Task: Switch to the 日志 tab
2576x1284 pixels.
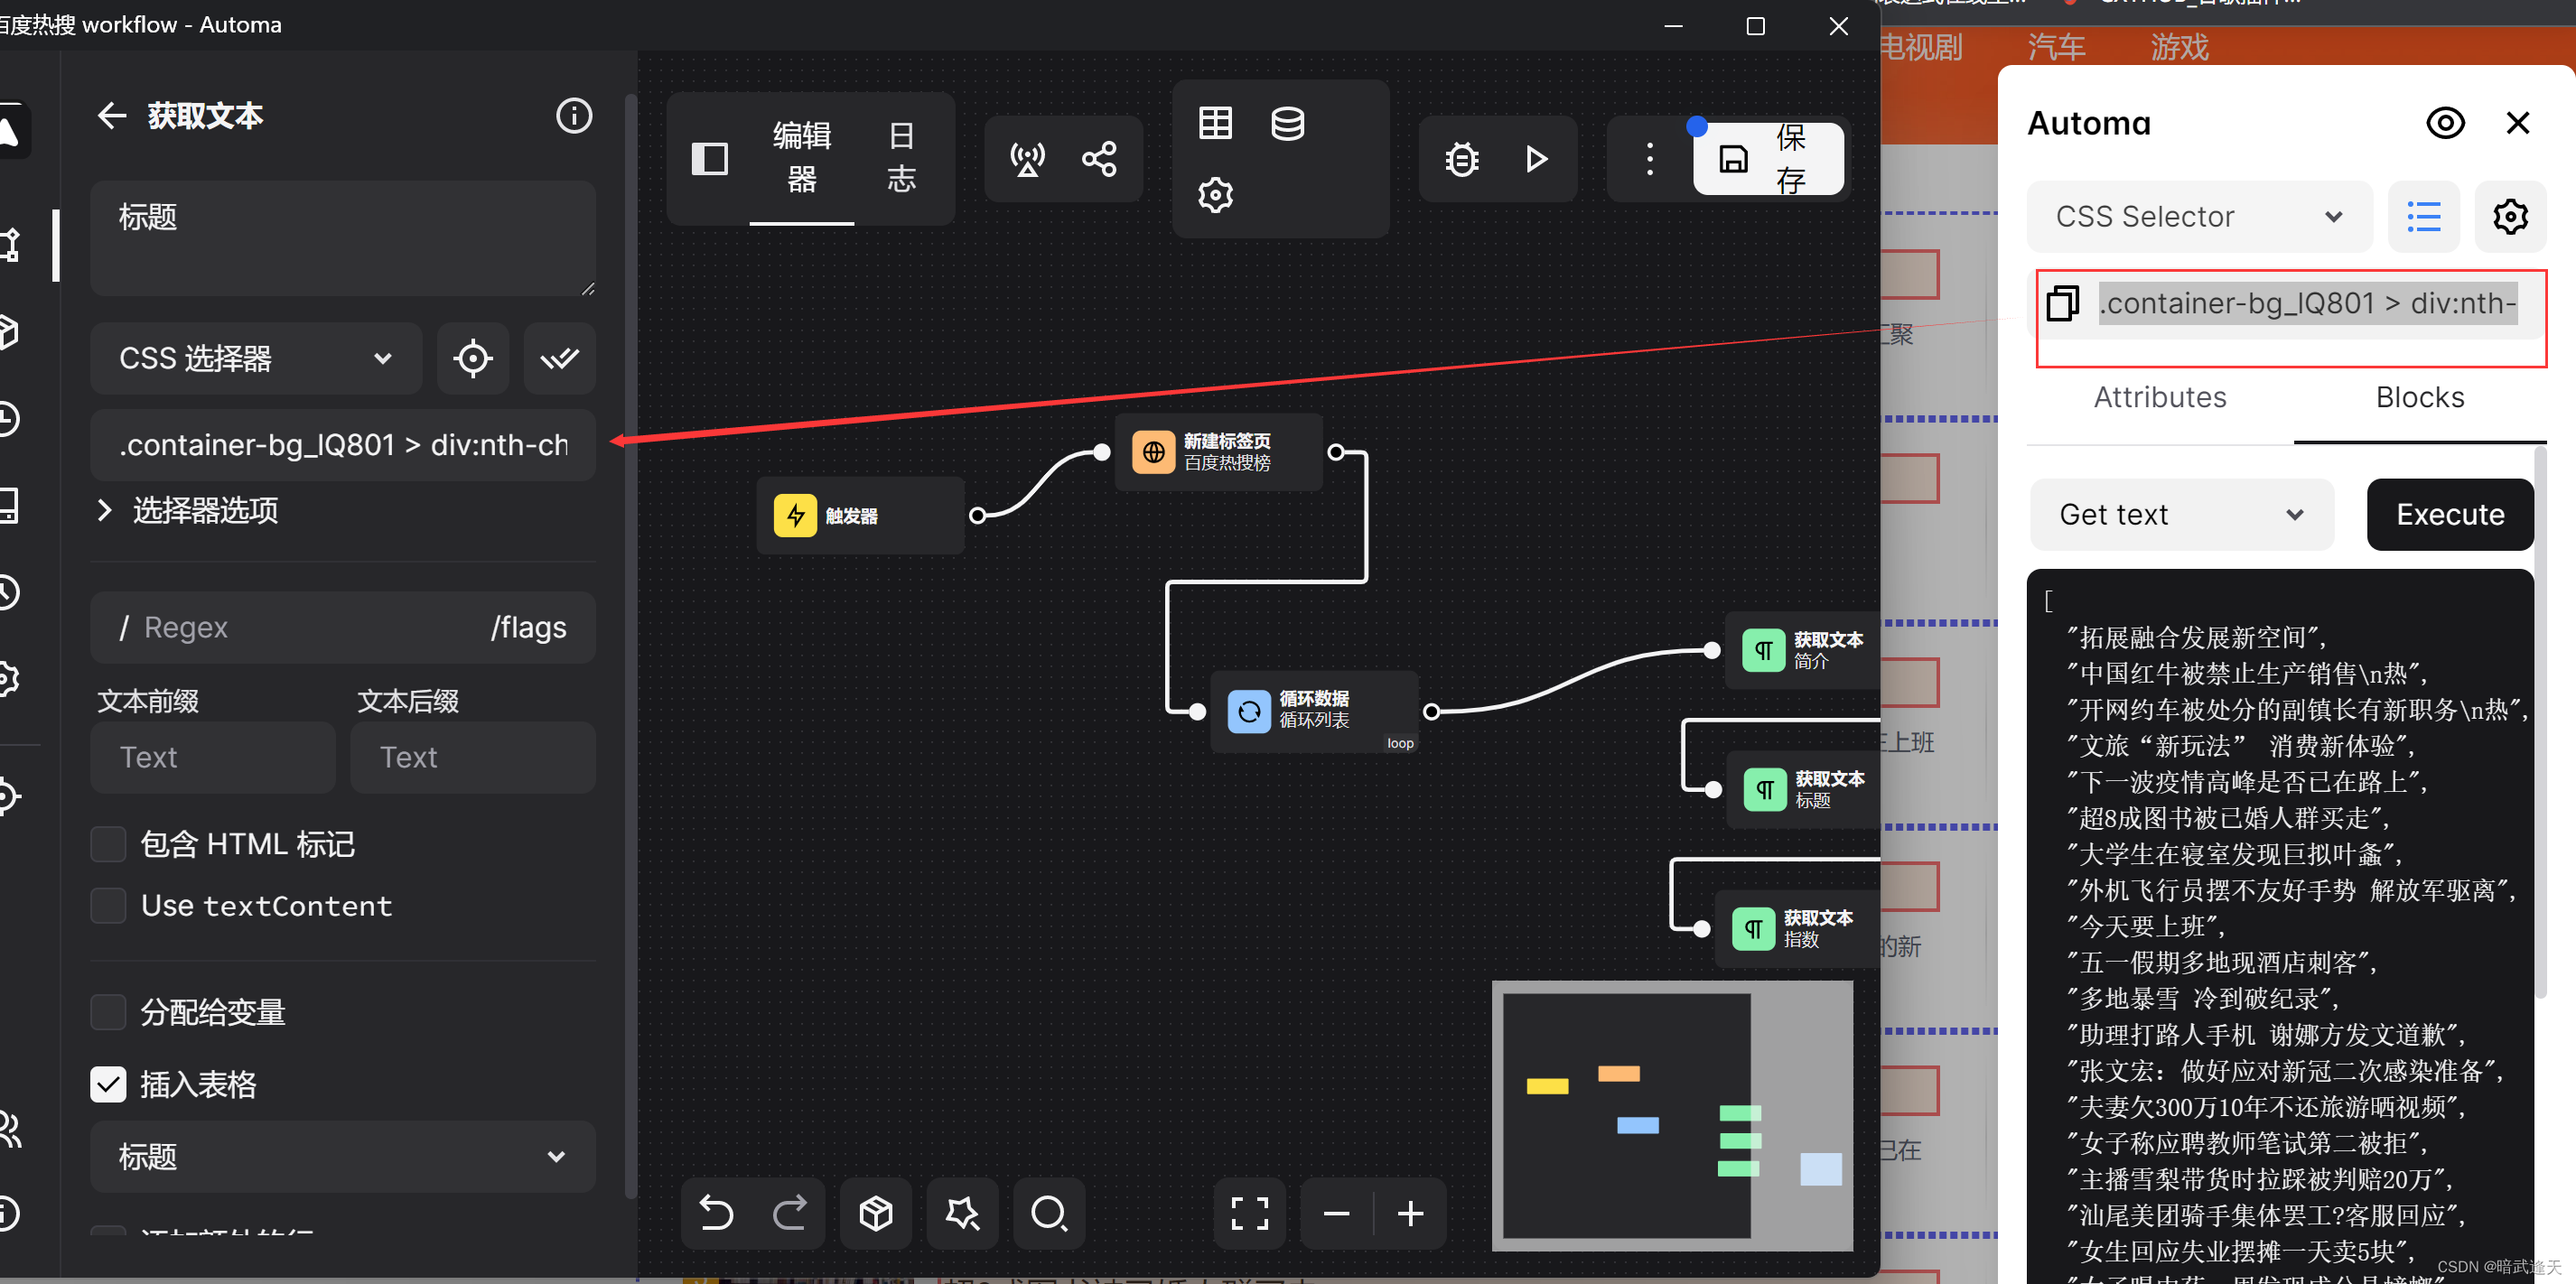Action: [x=902, y=158]
